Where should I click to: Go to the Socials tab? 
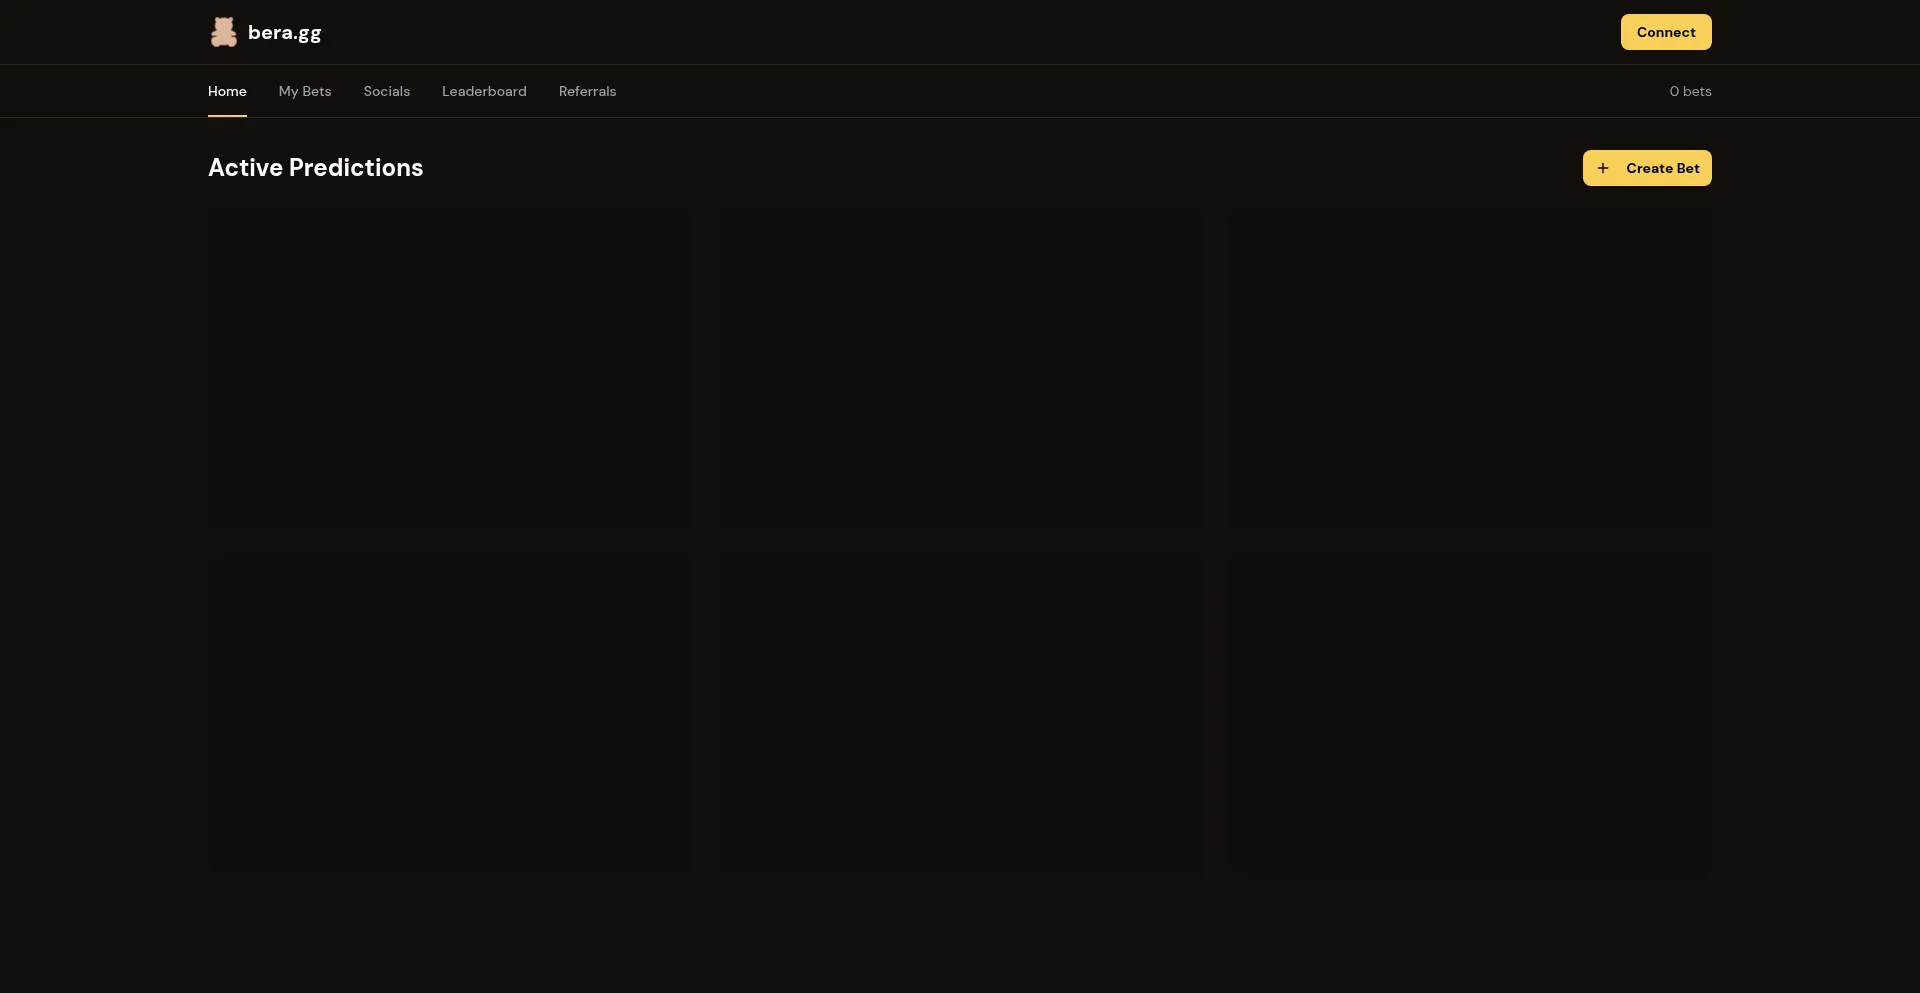[387, 91]
